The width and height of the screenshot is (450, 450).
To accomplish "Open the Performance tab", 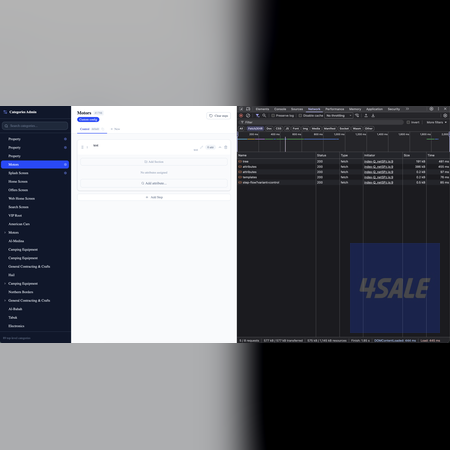I will 335,109.
